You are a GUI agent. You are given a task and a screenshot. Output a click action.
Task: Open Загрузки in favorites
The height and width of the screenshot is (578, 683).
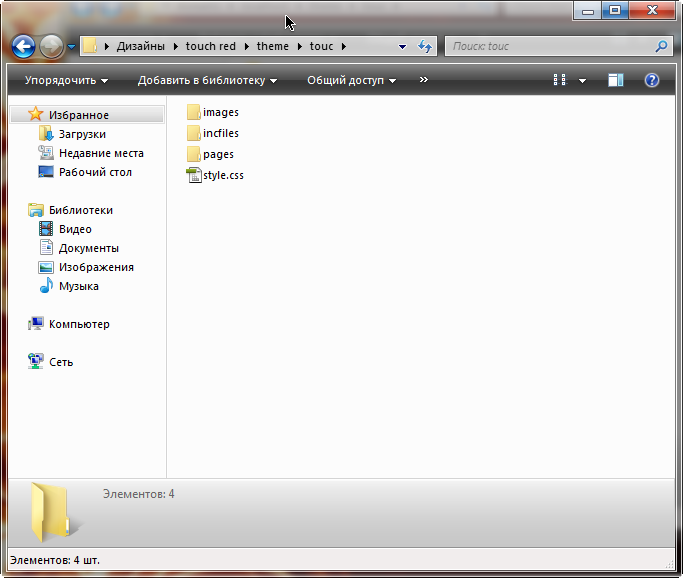tap(82, 134)
